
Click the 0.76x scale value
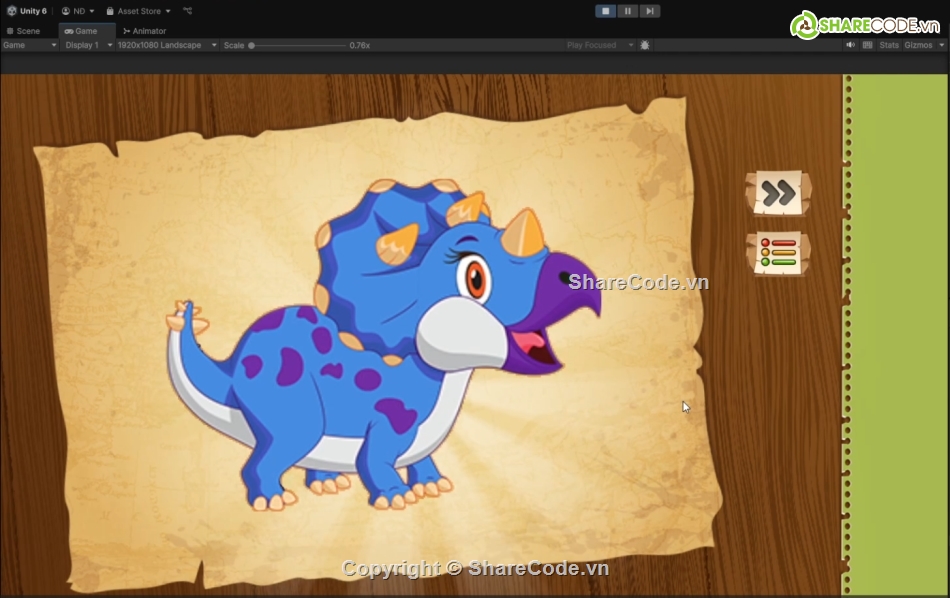pyautogui.click(x=359, y=45)
